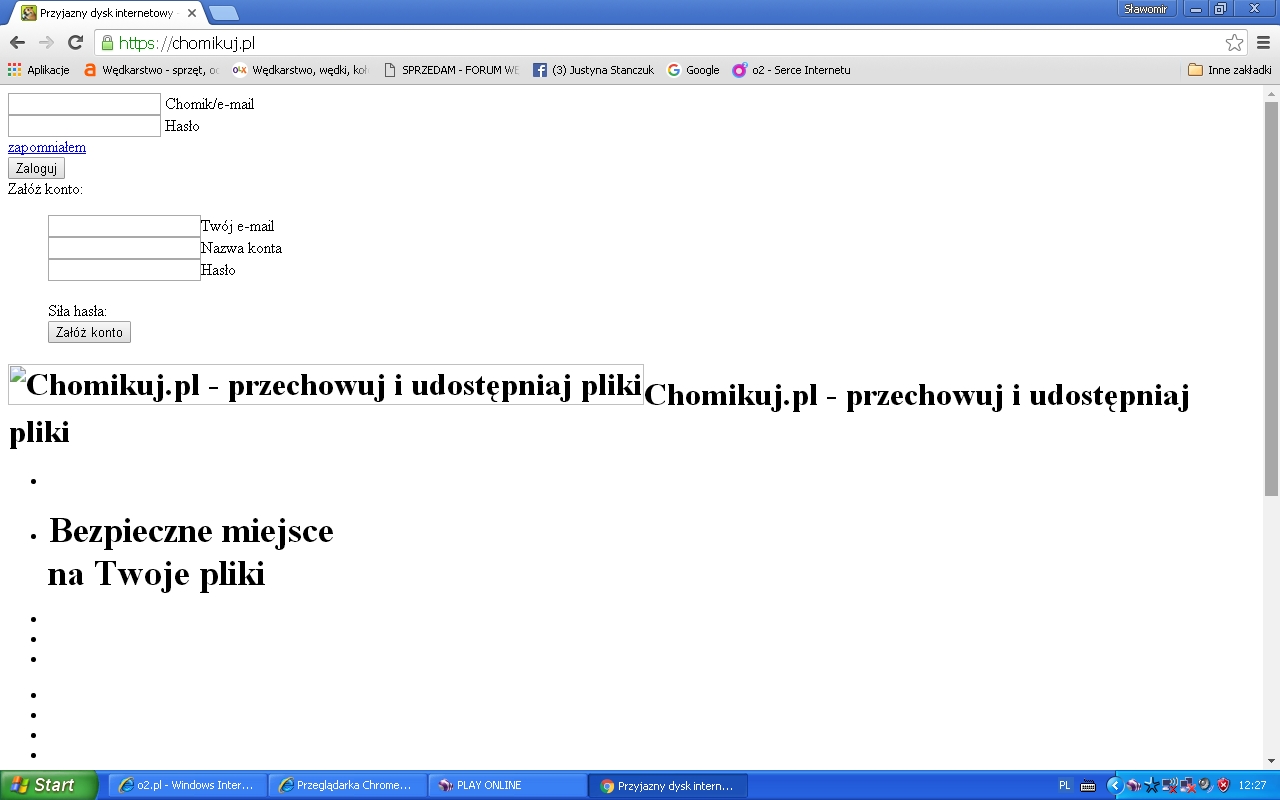Open the Google bookmark

click(x=694, y=70)
